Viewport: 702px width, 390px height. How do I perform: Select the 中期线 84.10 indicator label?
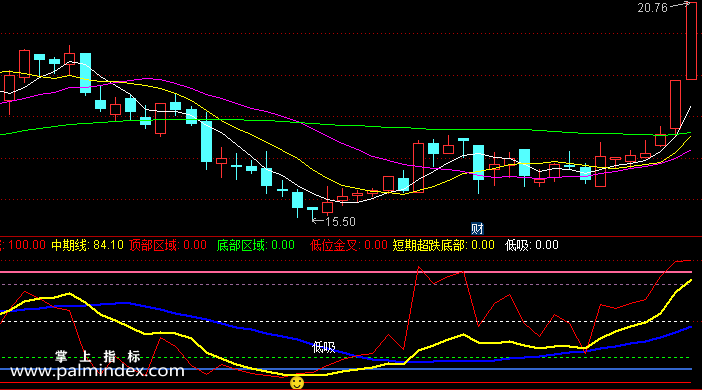coord(87,245)
